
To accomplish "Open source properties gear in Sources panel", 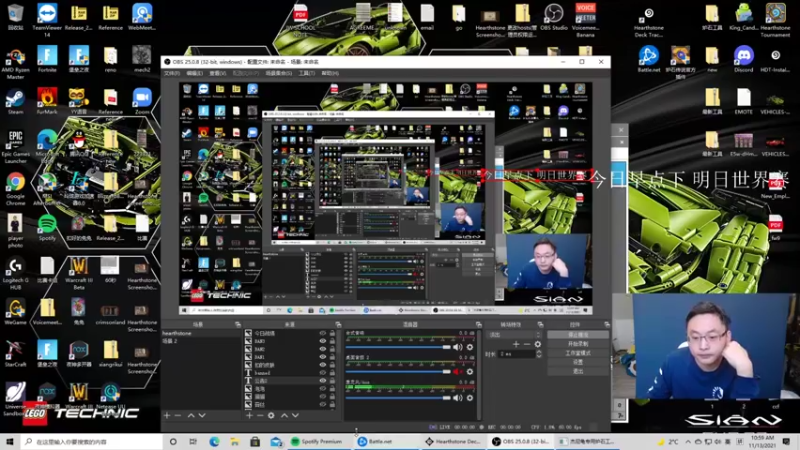I will [x=271, y=416].
